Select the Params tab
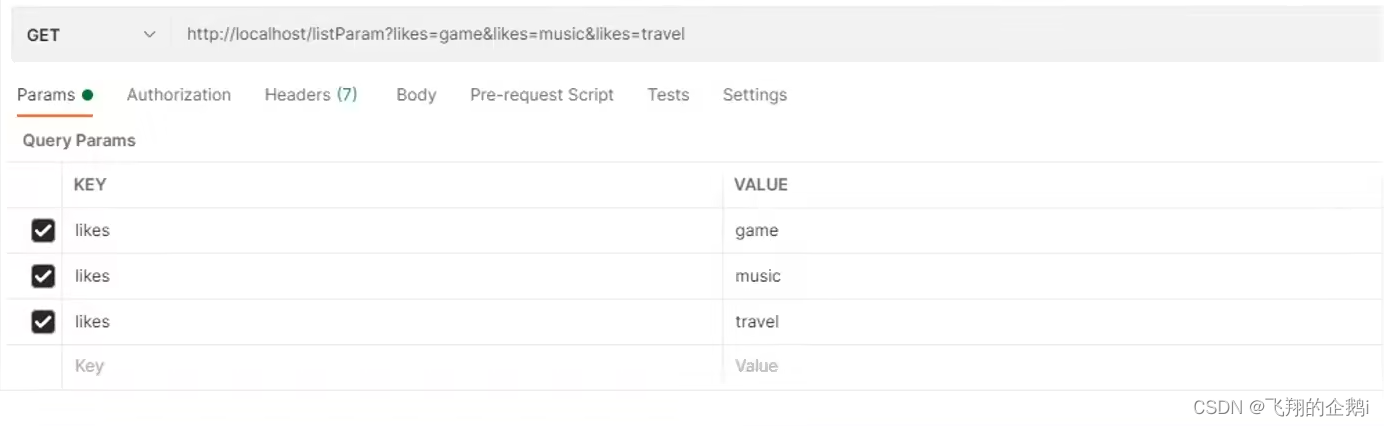Image resolution: width=1384 pixels, height=426 pixels. 55,95
